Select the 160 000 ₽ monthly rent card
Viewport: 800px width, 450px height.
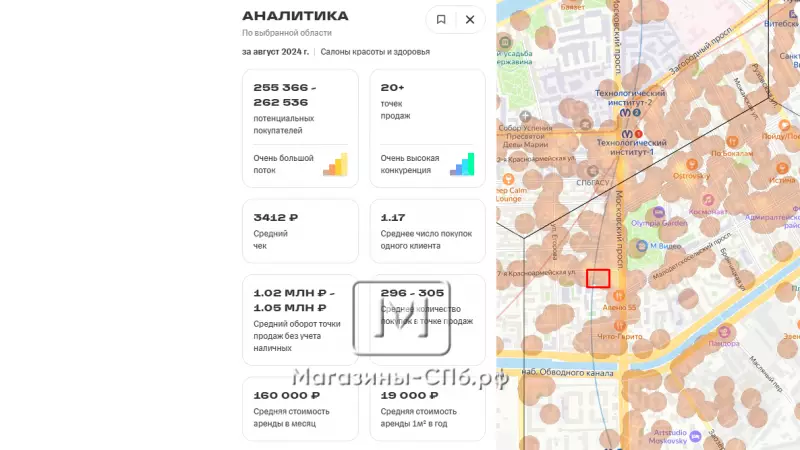click(300, 409)
